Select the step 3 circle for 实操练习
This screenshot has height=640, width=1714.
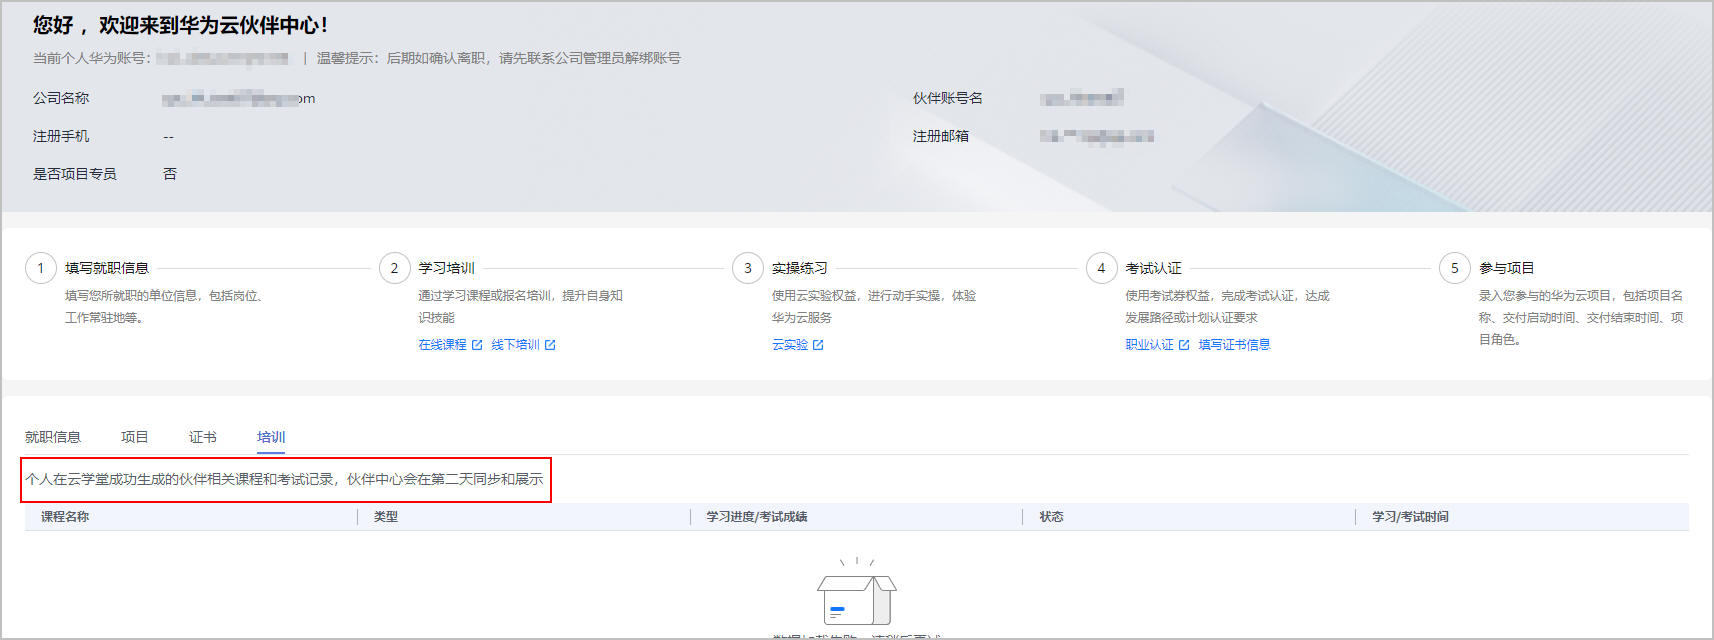coord(748,268)
